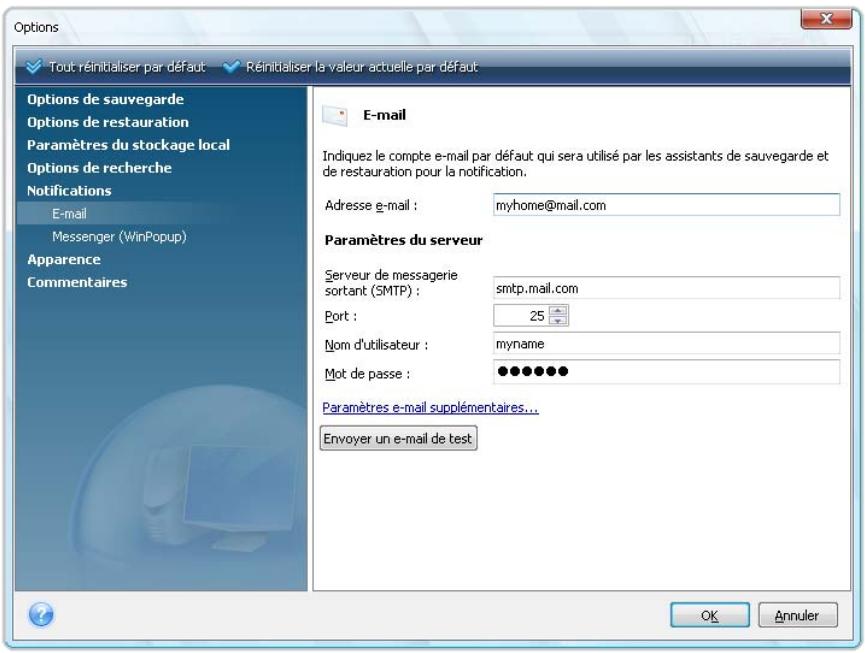Increase Port value with up arrow

pos(558,311)
